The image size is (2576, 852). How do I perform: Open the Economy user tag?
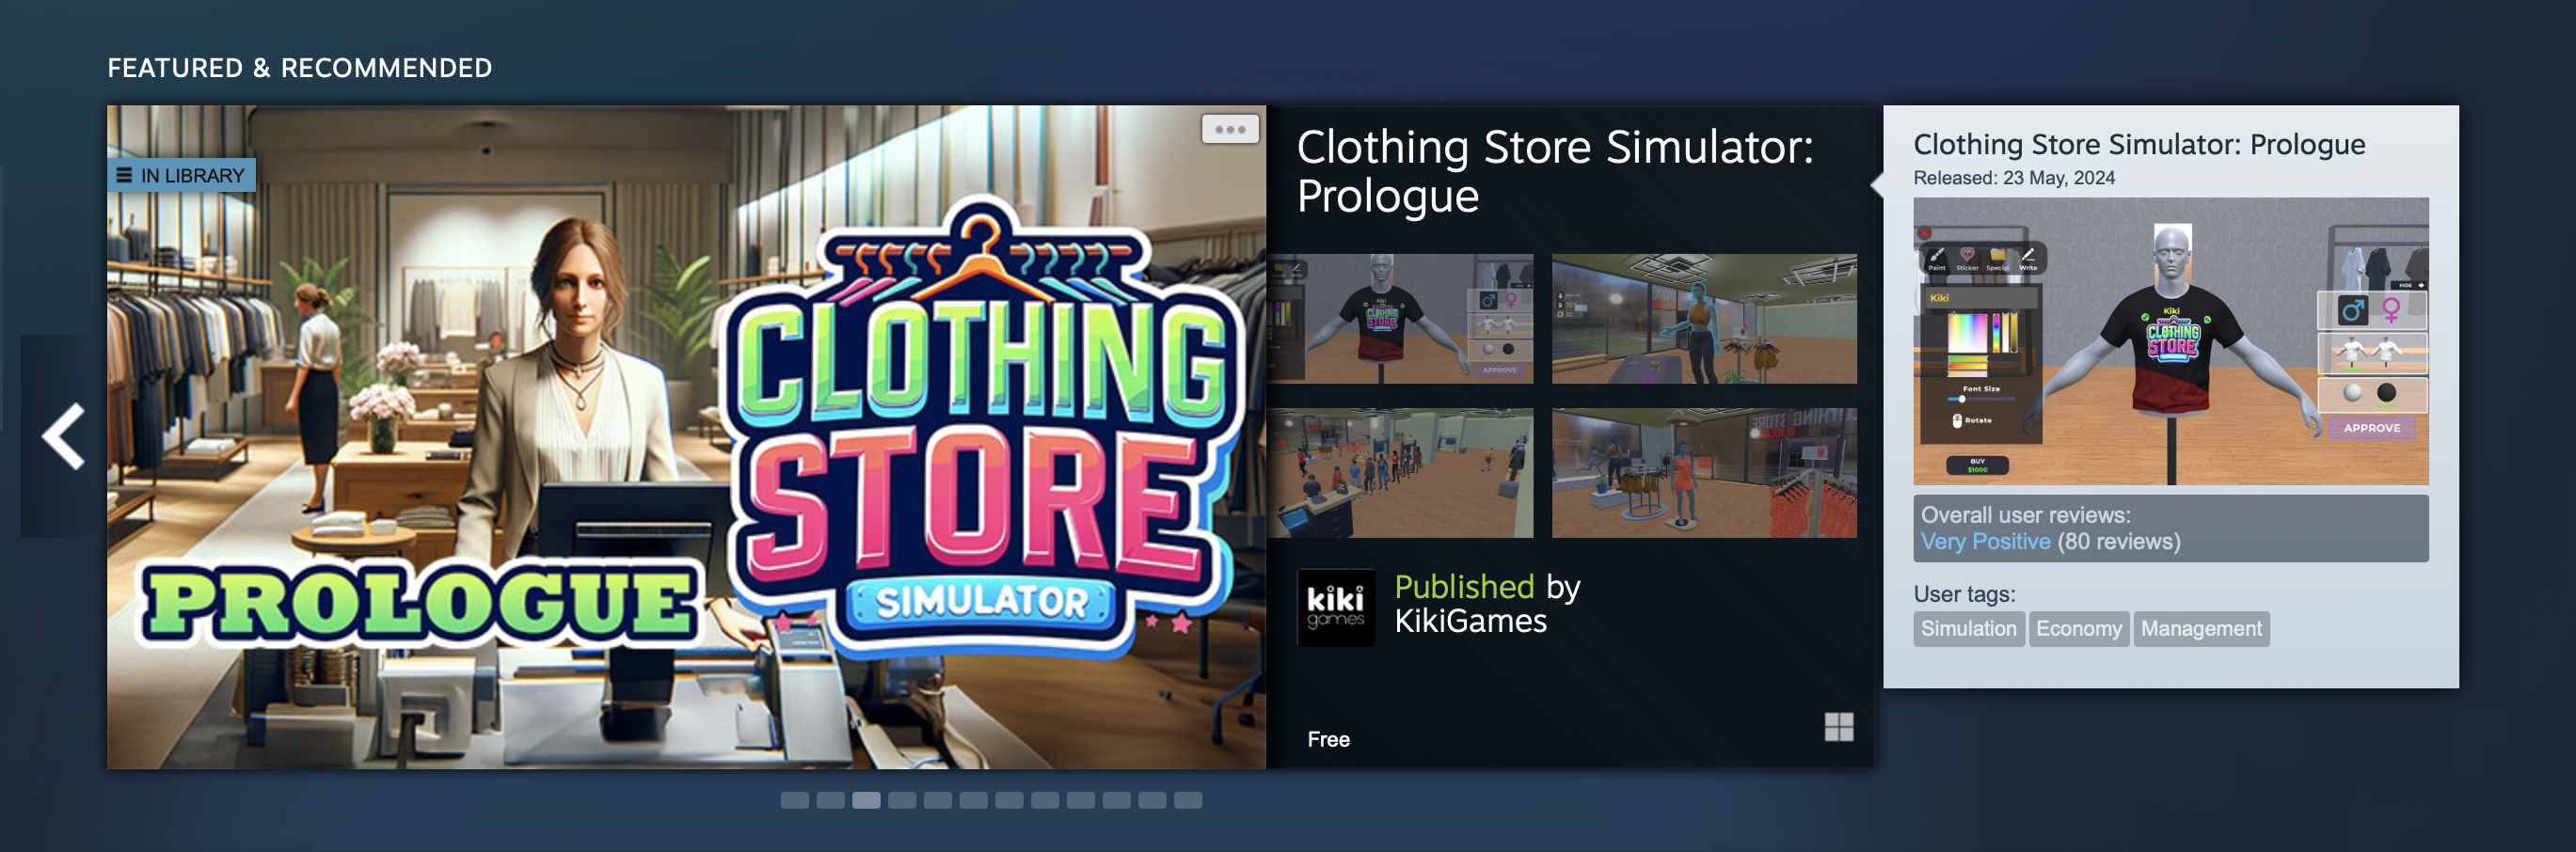pyautogui.click(x=2078, y=629)
